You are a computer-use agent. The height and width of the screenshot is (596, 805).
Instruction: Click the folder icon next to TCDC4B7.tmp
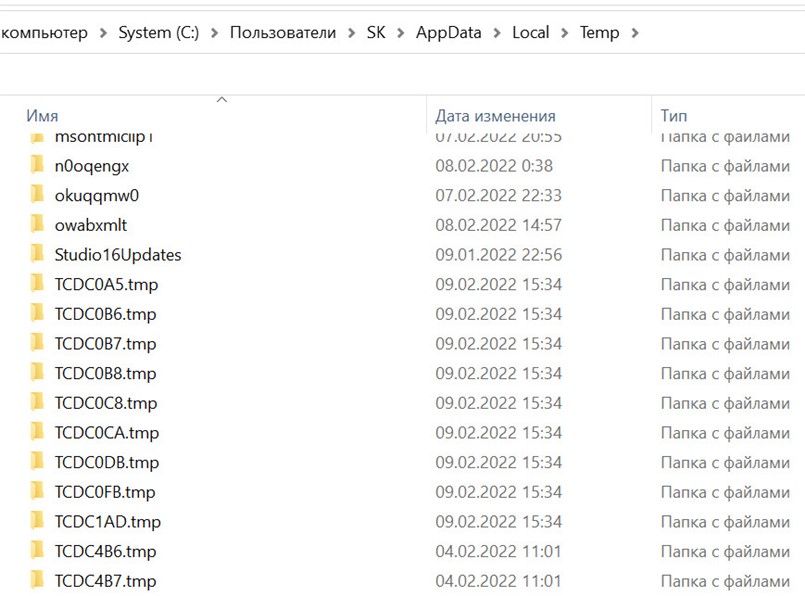(38, 580)
